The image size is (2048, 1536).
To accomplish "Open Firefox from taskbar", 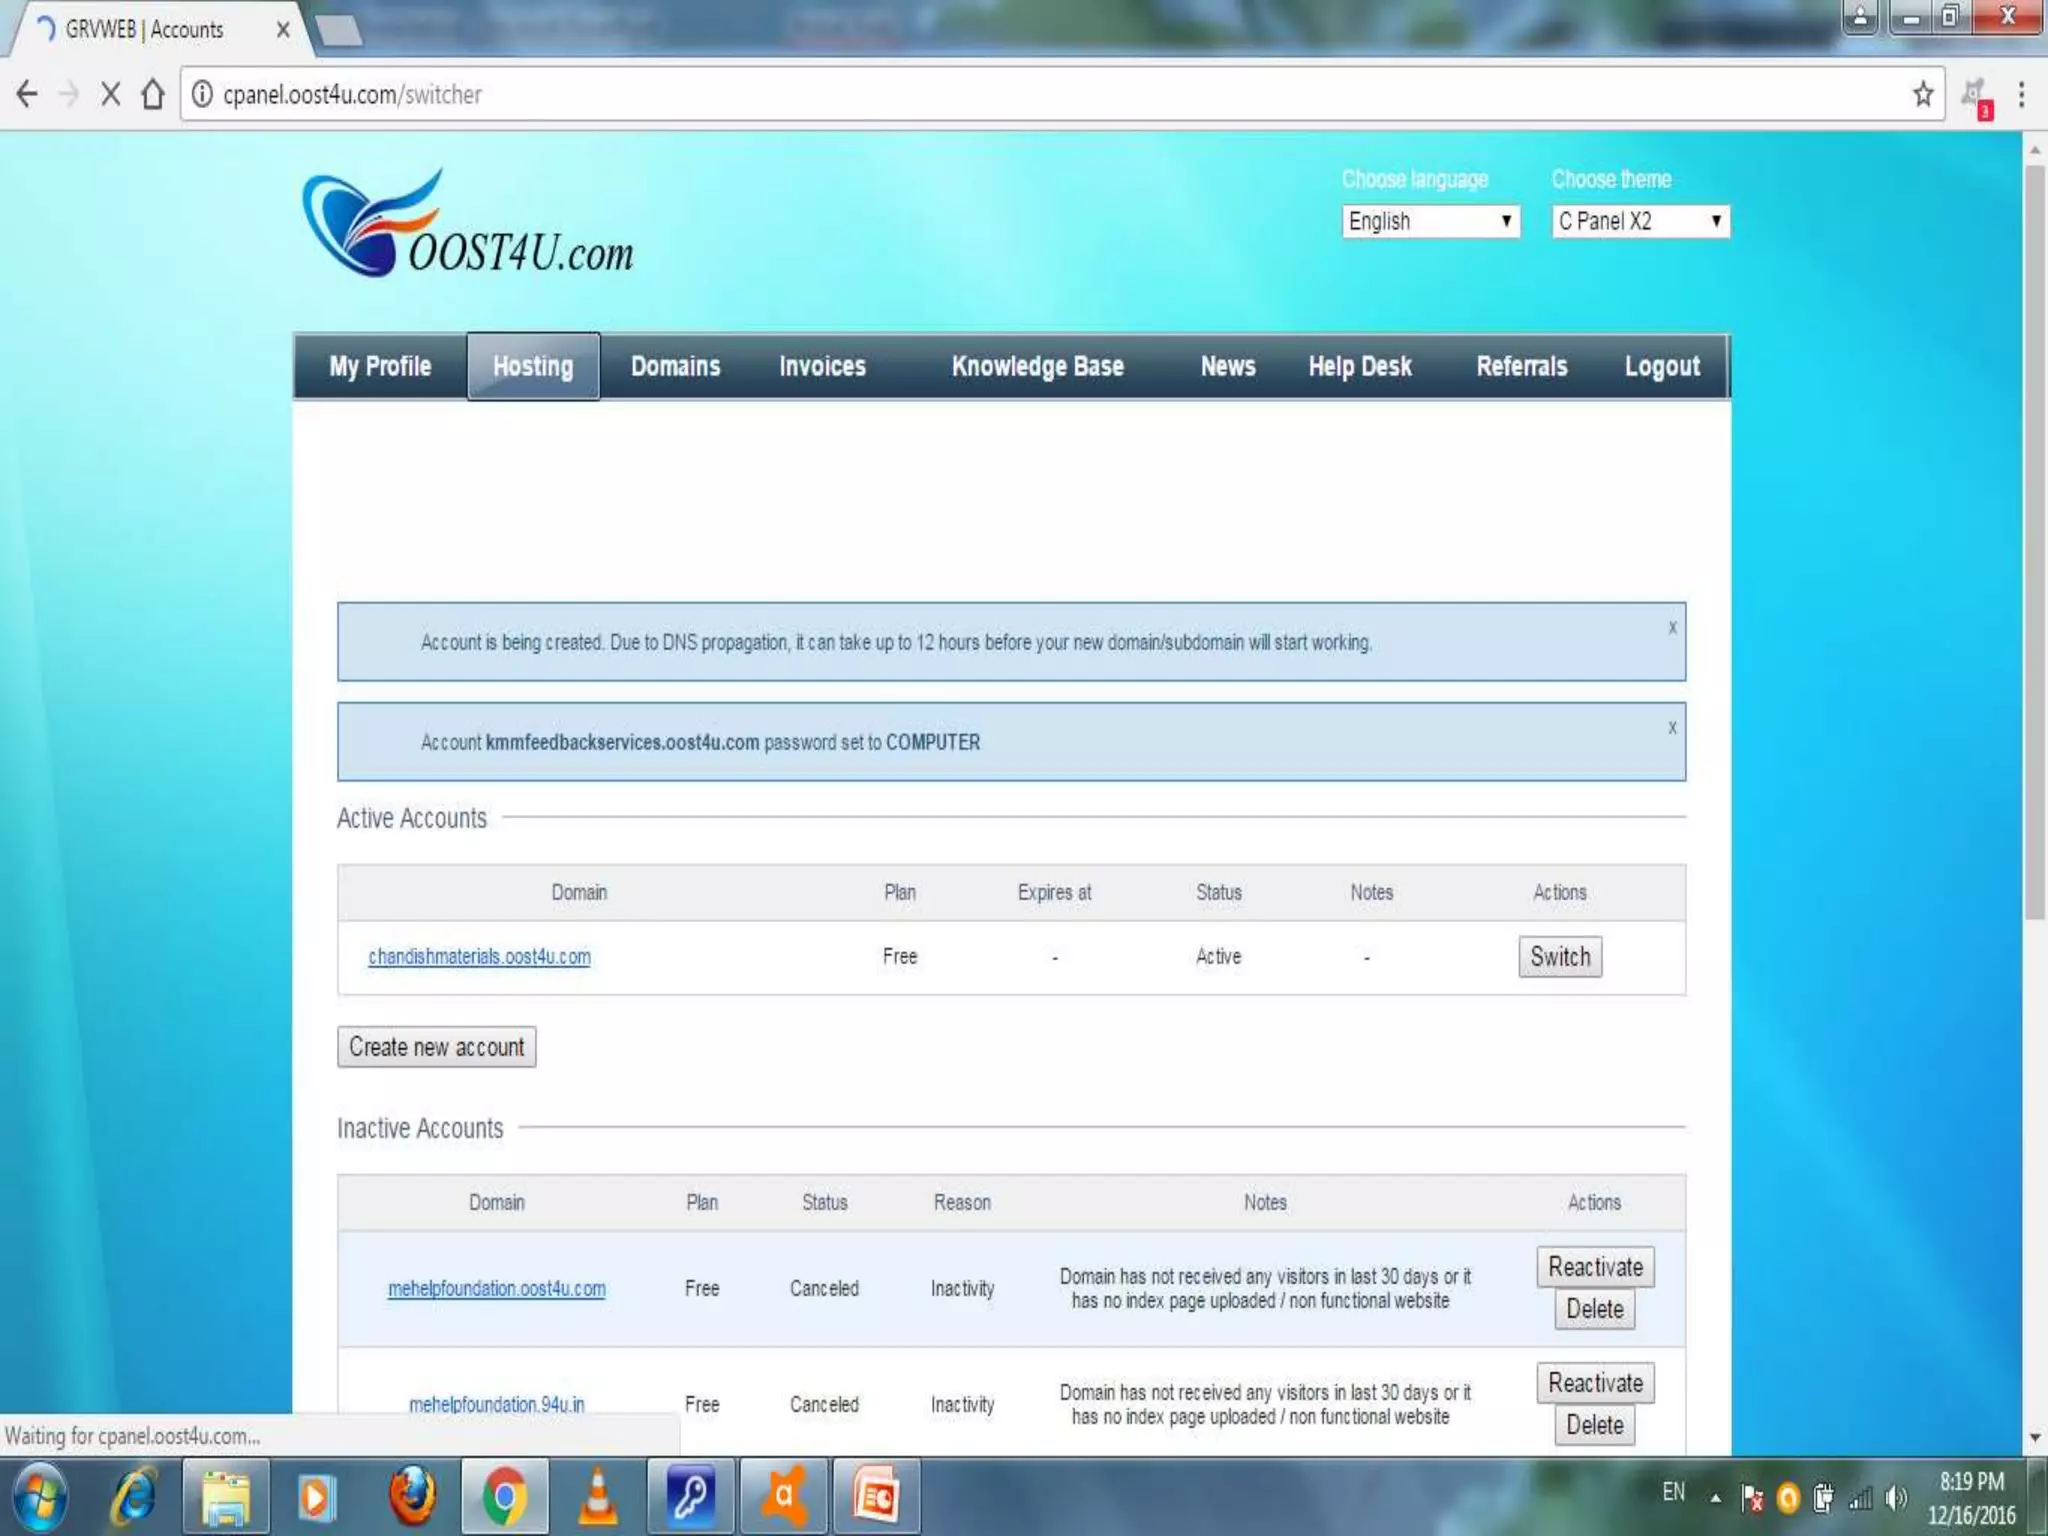I will pyautogui.click(x=412, y=1496).
